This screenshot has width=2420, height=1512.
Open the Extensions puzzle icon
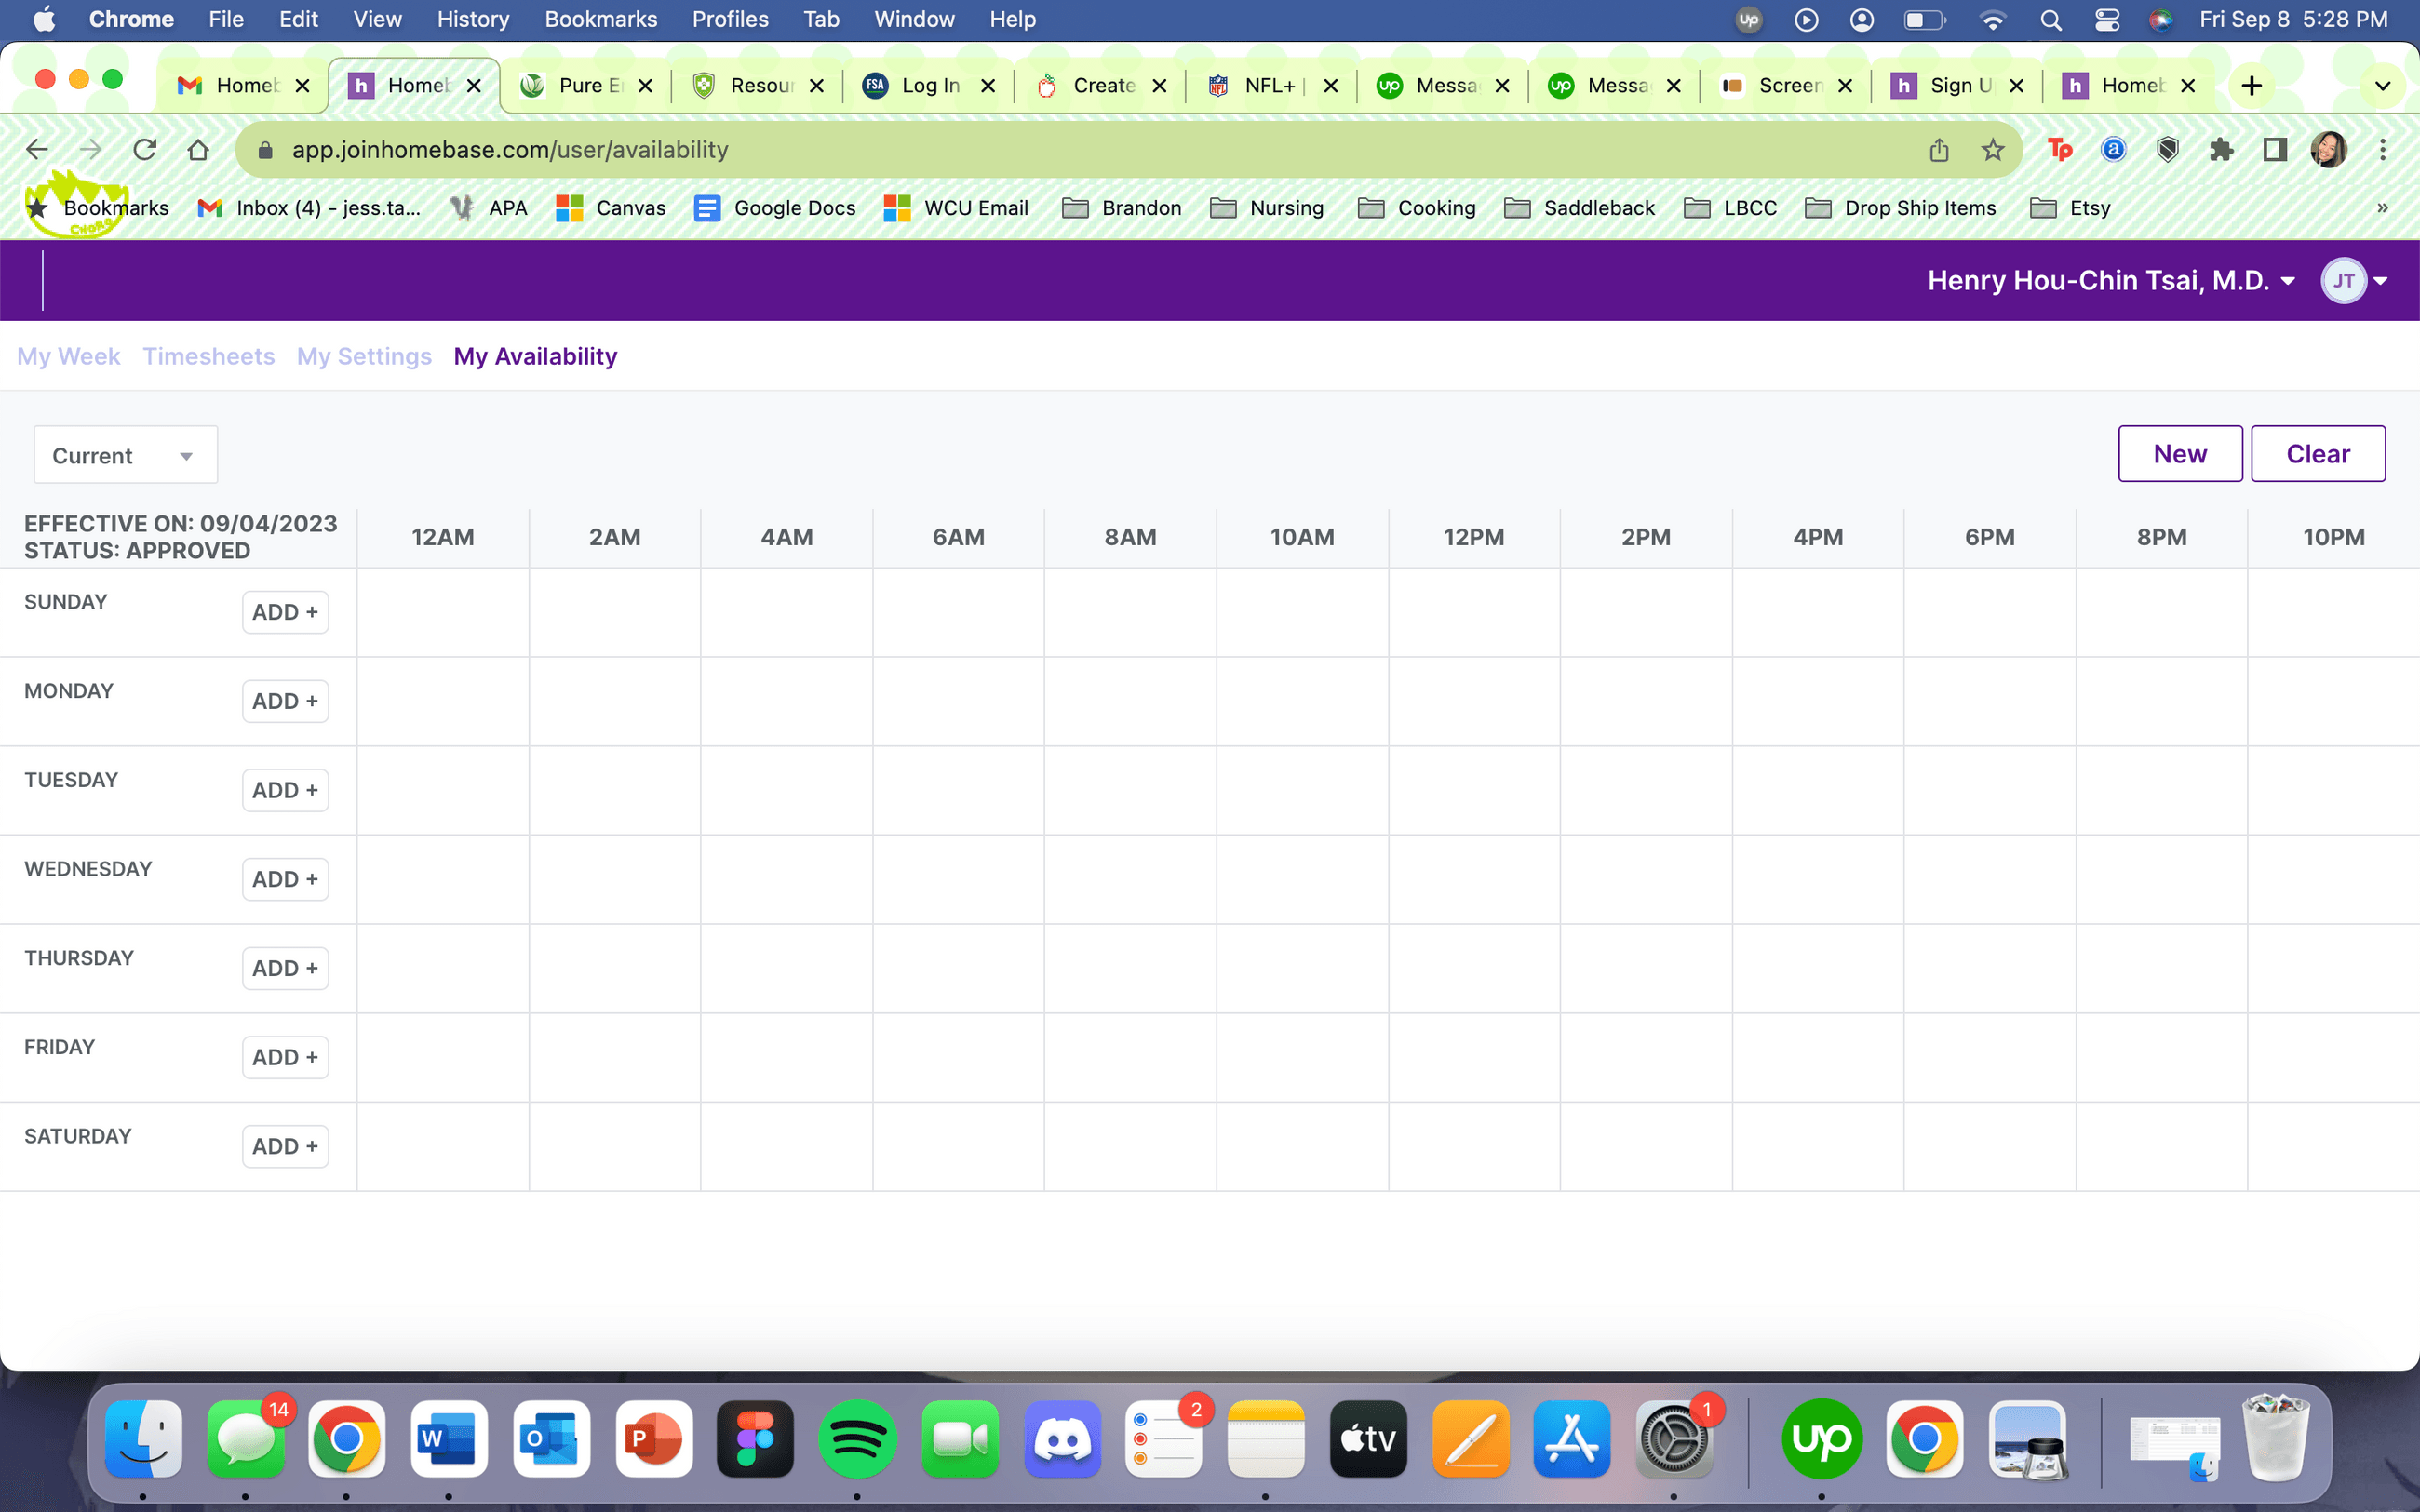pyautogui.click(x=2221, y=150)
